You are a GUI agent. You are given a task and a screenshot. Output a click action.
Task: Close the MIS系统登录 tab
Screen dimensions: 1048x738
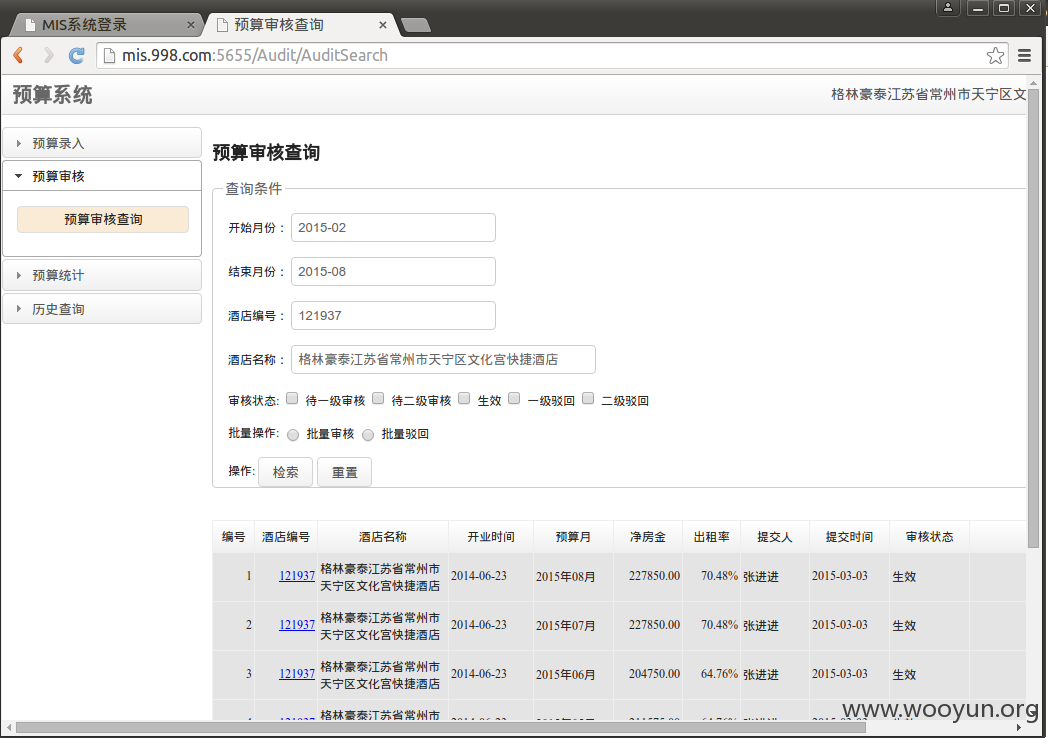[190, 25]
